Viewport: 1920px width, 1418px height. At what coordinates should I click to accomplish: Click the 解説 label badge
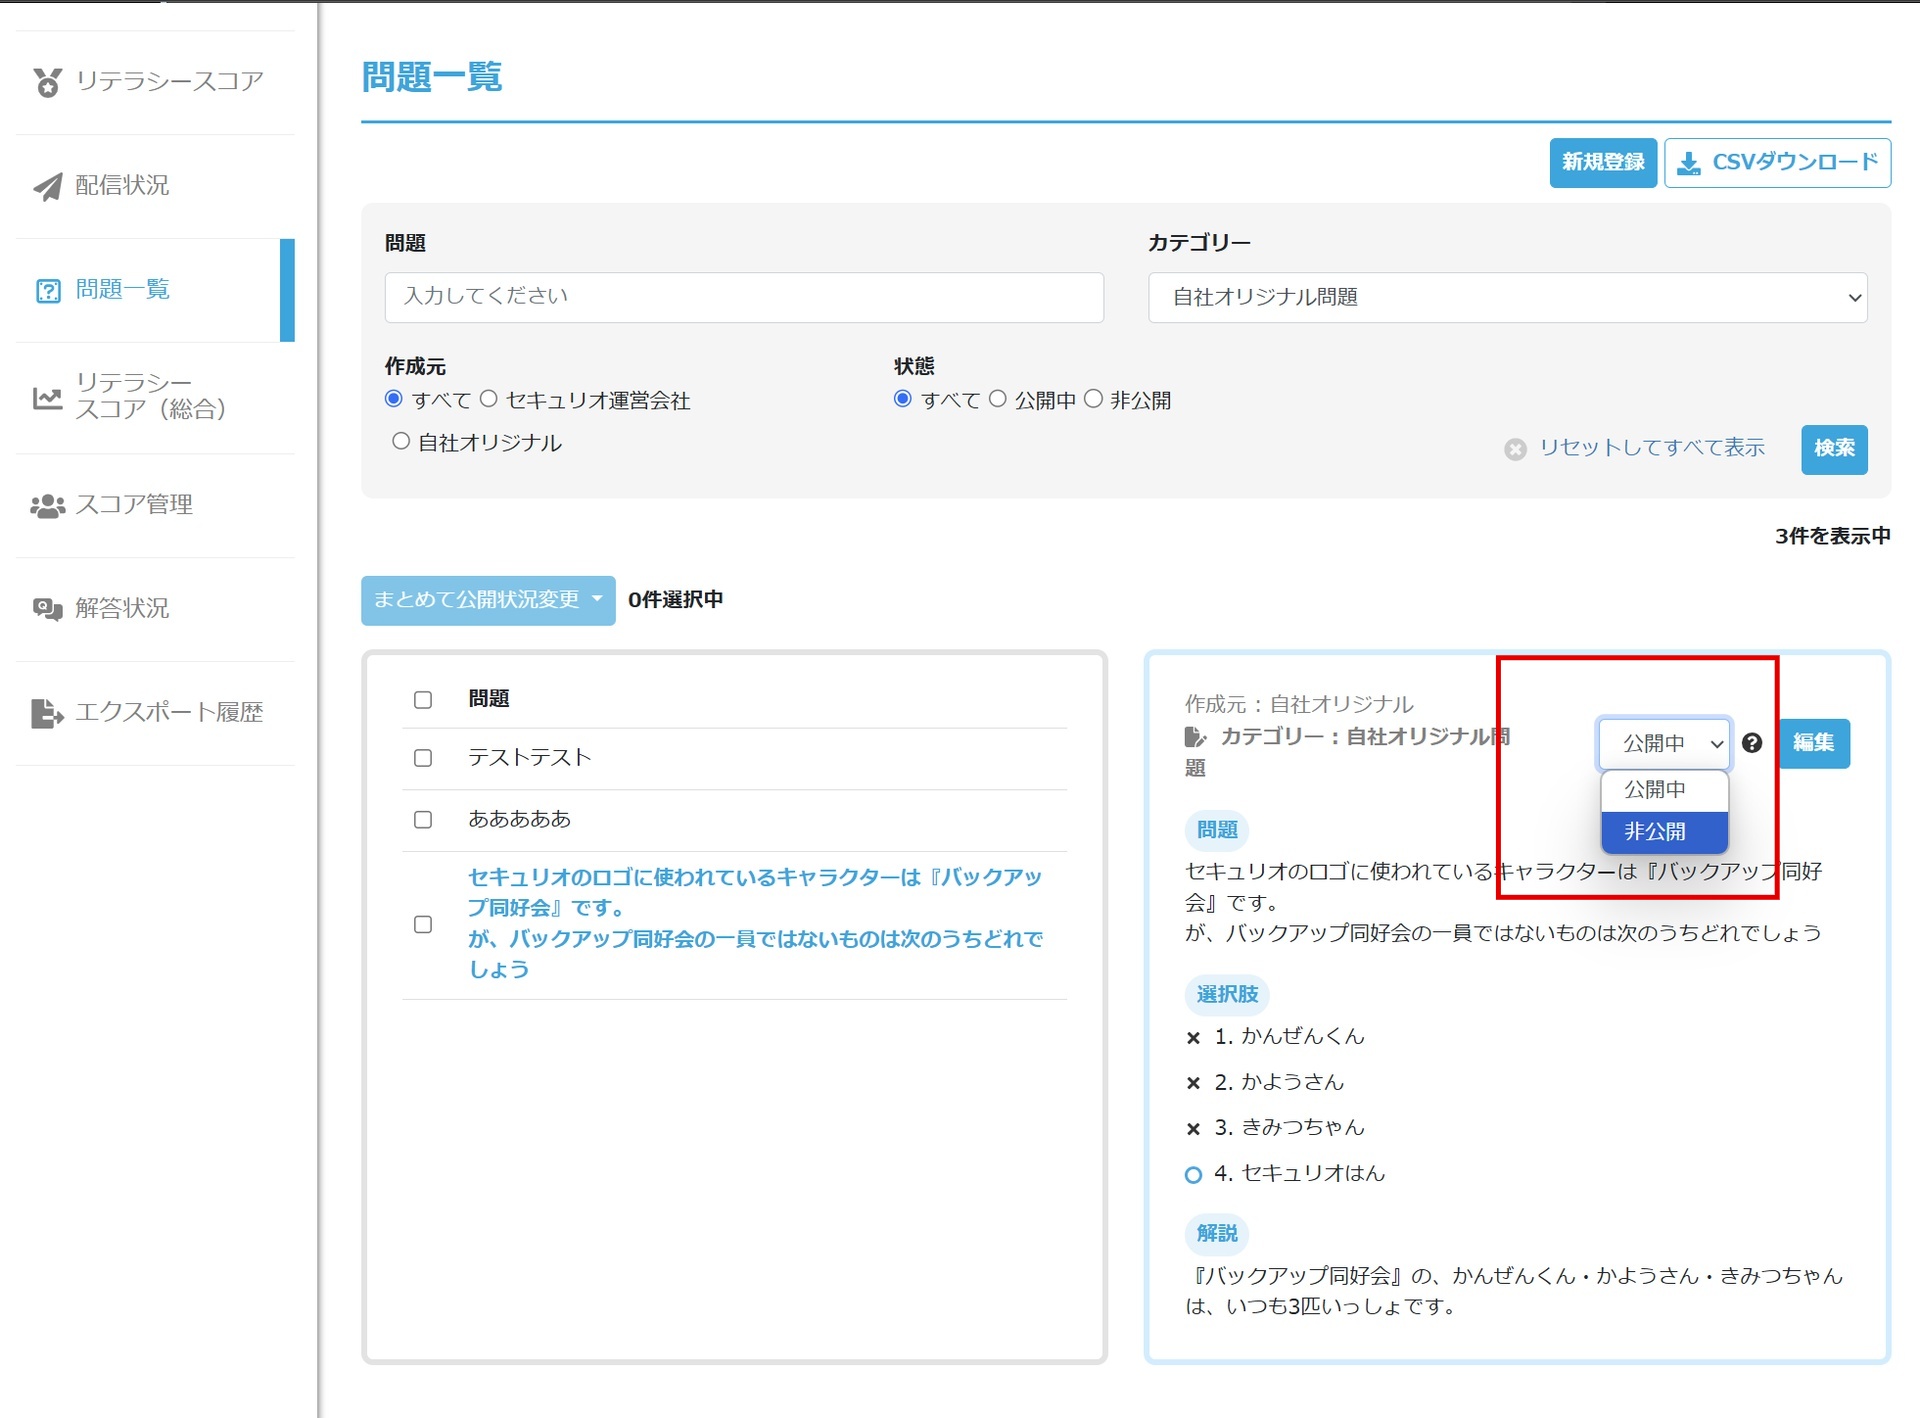coord(1217,1234)
